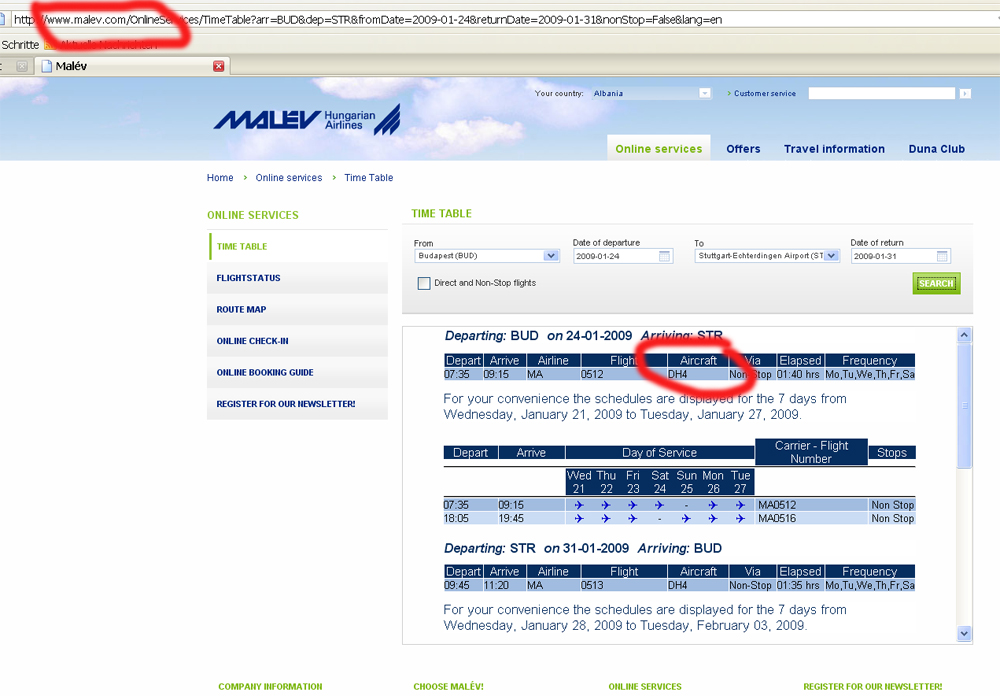Follow the Online services breadcrumb link
1000x696 pixels.
pos(289,178)
